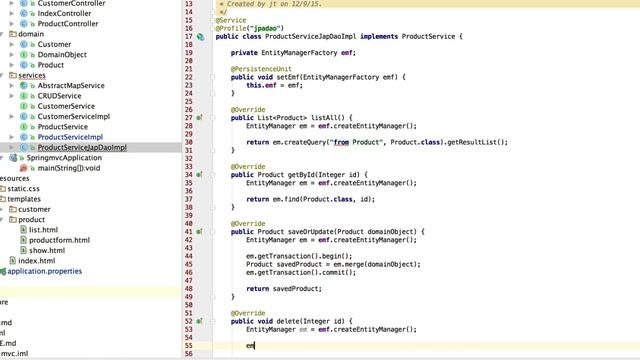Collapse the getById method fold marker on line 34
The height and width of the screenshot is (360, 640).
coord(212,175)
